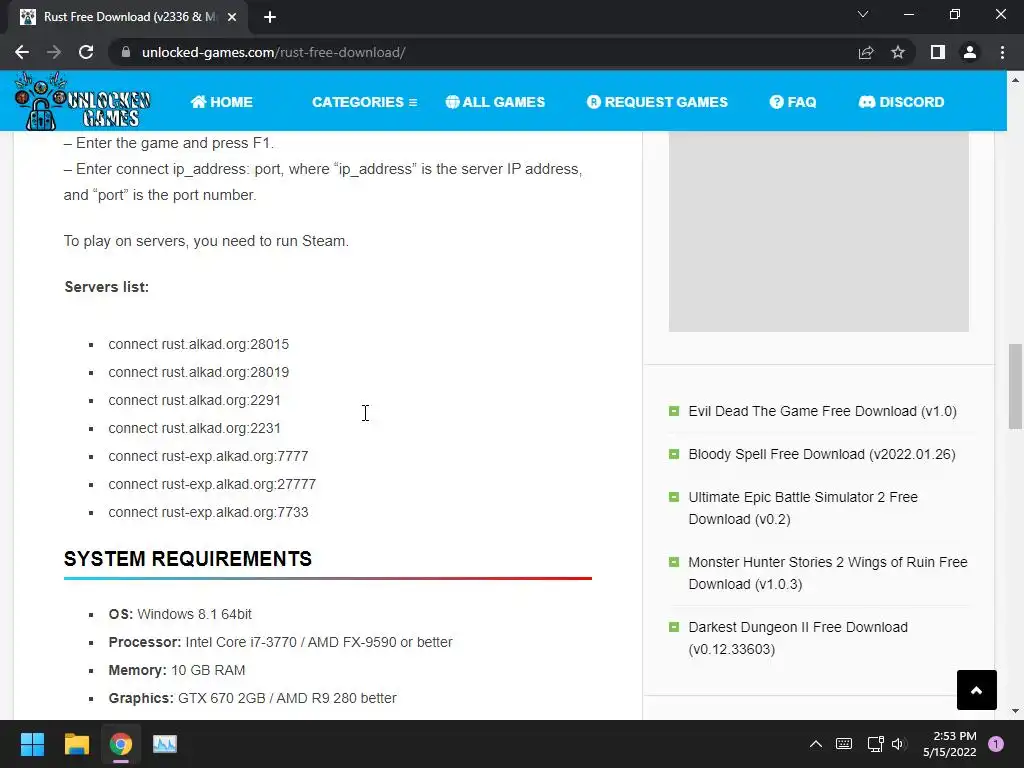
Task: Open Darkest Dungeon II Free Download link
Action: (797, 638)
